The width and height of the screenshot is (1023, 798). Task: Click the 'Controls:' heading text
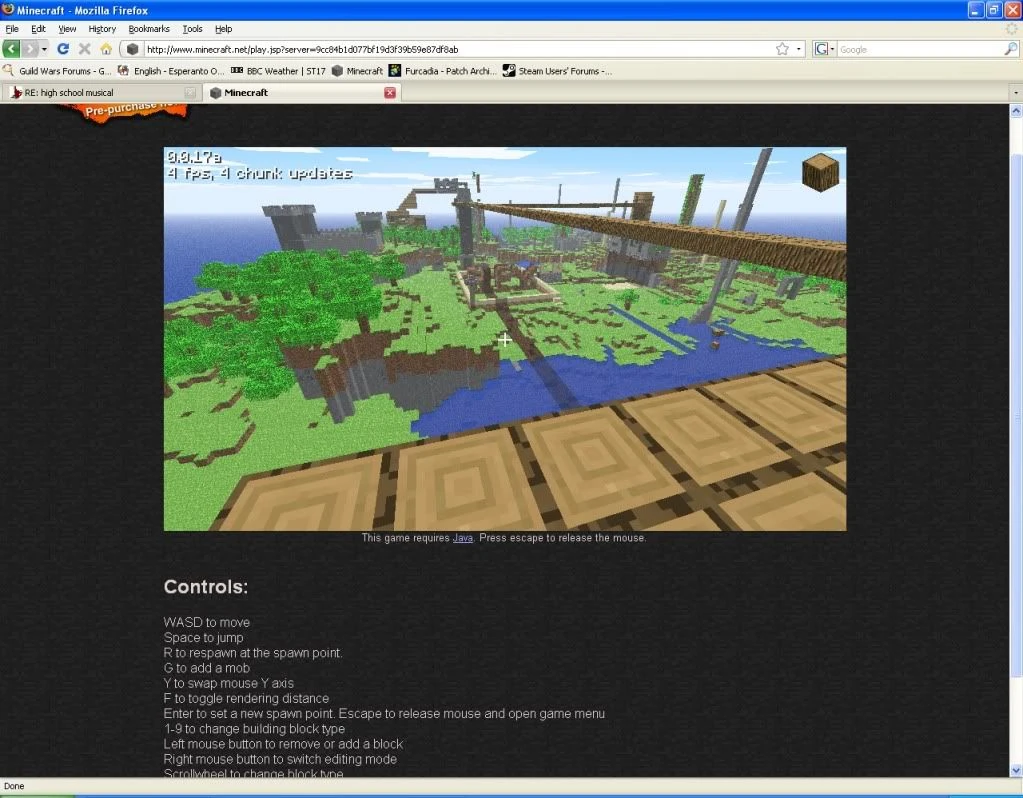point(206,587)
